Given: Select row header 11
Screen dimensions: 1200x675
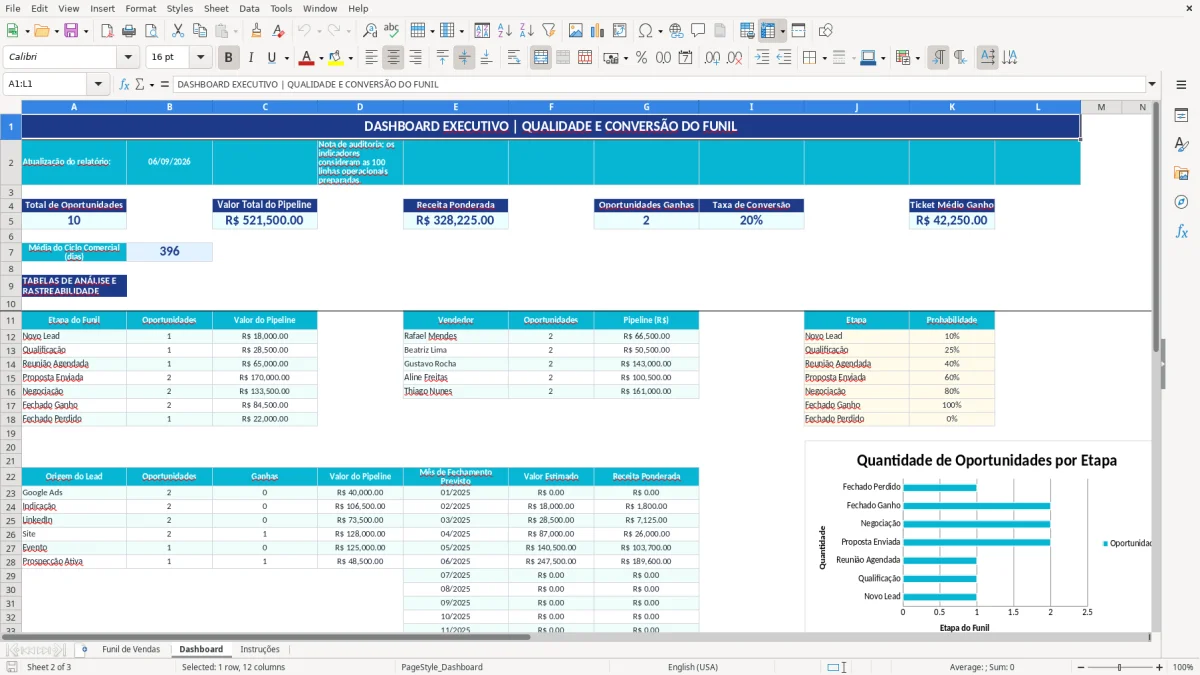Looking at the screenshot, I should pyautogui.click(x=11, y=320).
